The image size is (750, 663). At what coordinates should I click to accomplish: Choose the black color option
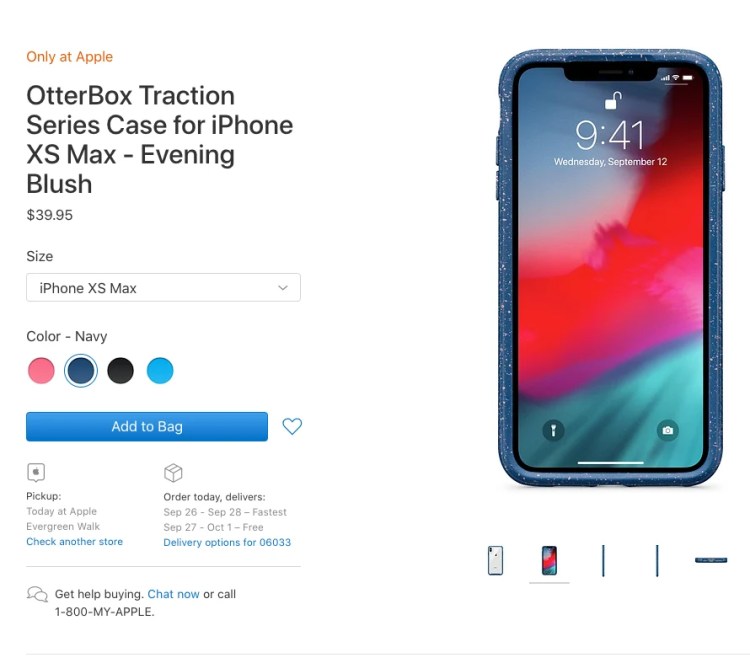coord(120,370)
